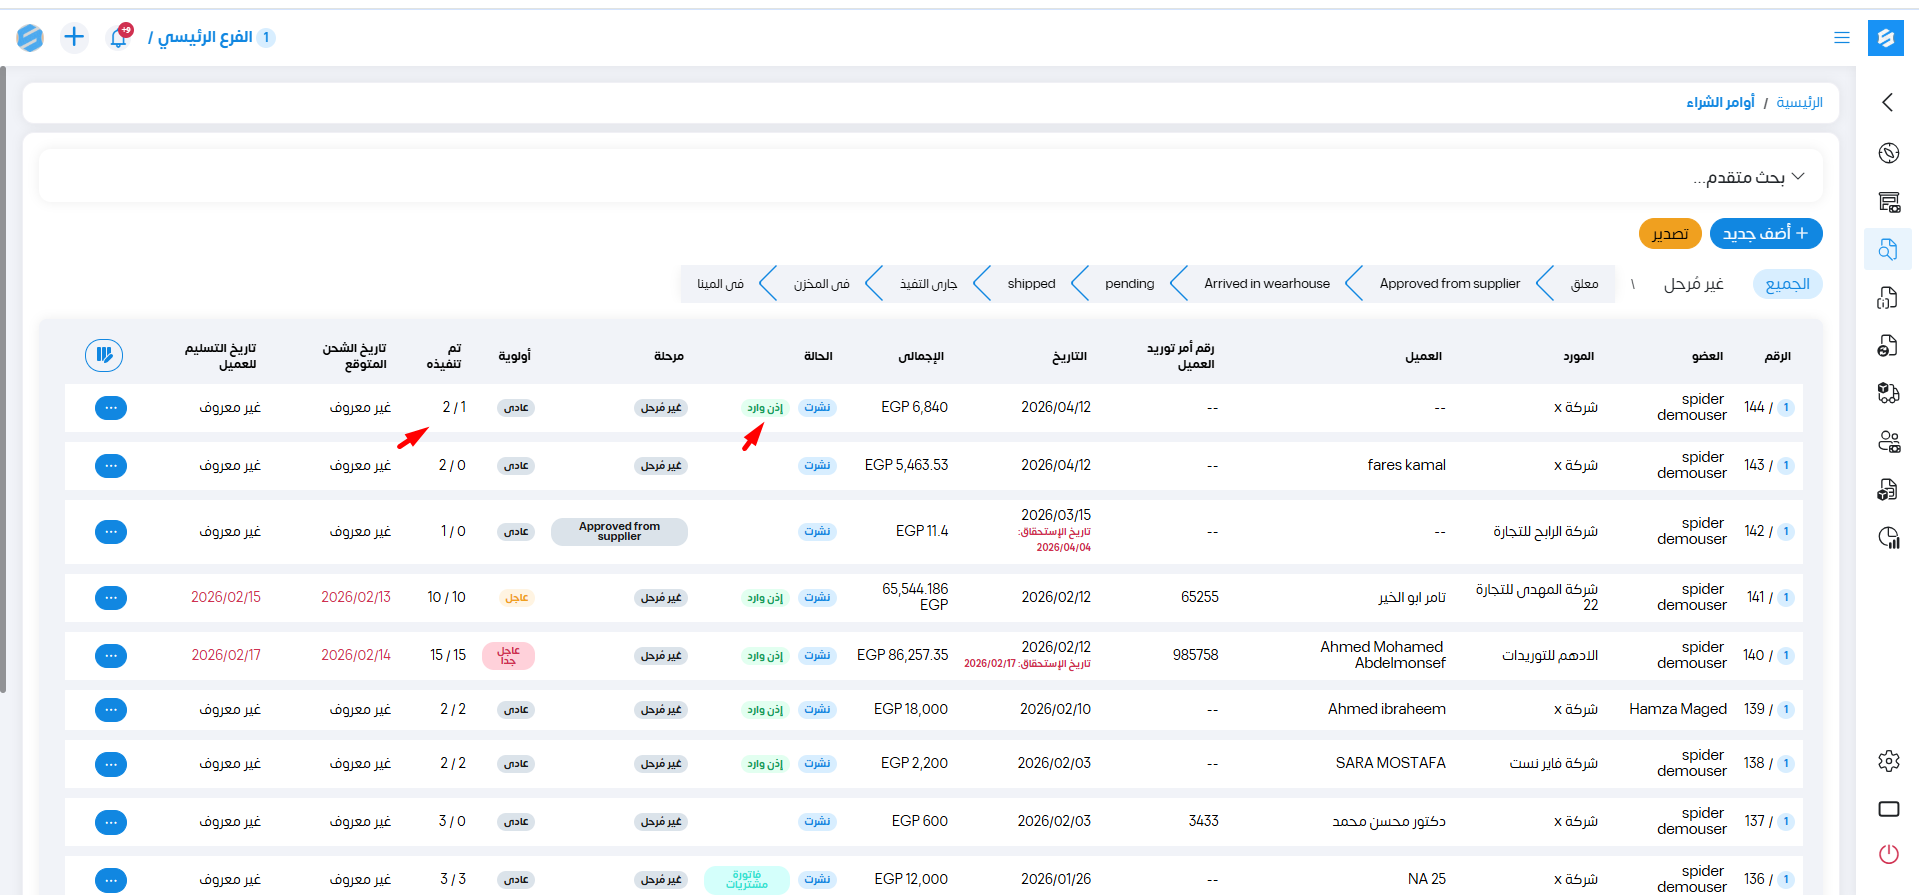This screenshot has width=1919, height=895.
Task: Click the red power logout icon
Action: 1888,854
